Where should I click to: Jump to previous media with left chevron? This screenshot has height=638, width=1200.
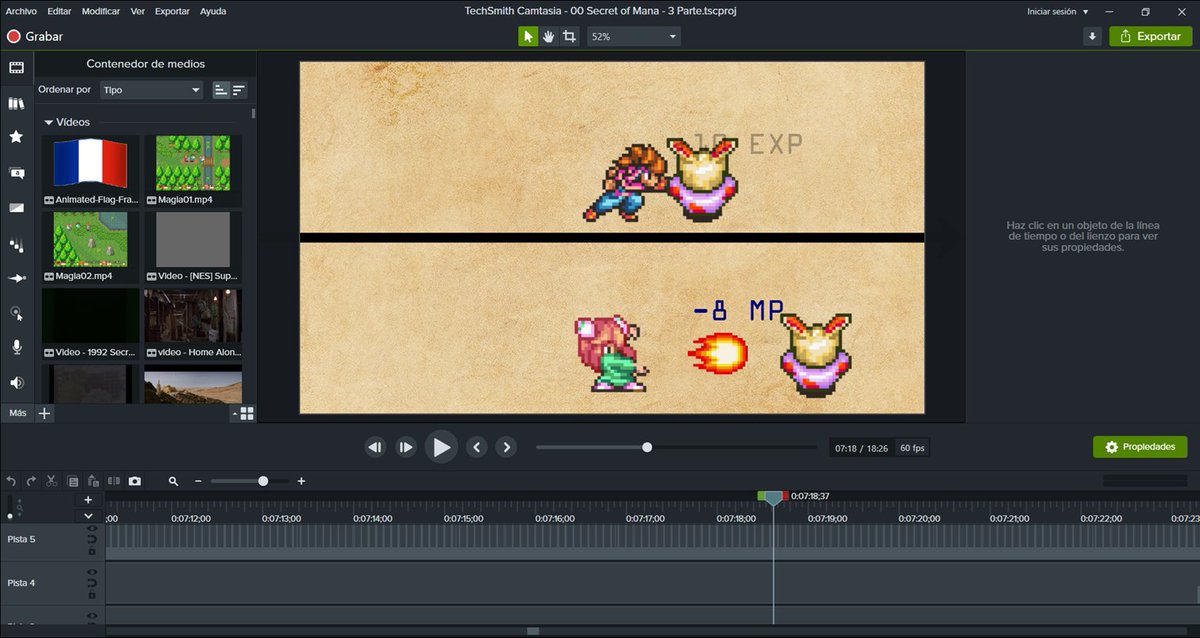[x=477, y=447]
